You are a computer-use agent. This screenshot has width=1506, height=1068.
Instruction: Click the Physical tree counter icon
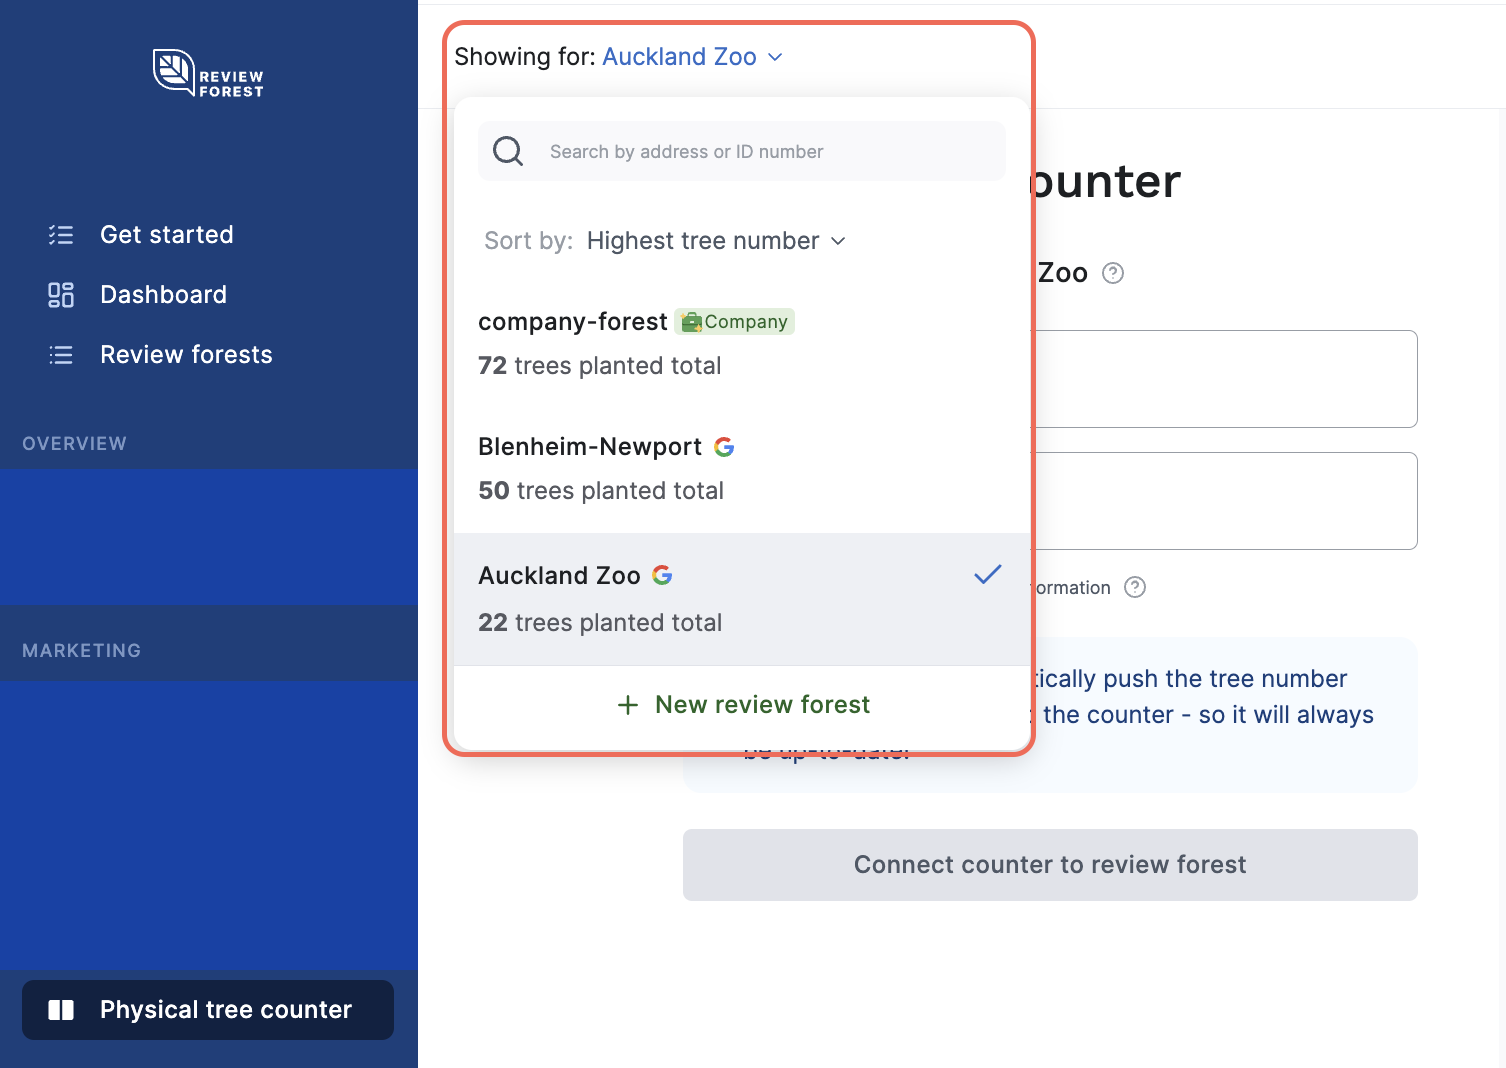click(x=61, y=1010)
